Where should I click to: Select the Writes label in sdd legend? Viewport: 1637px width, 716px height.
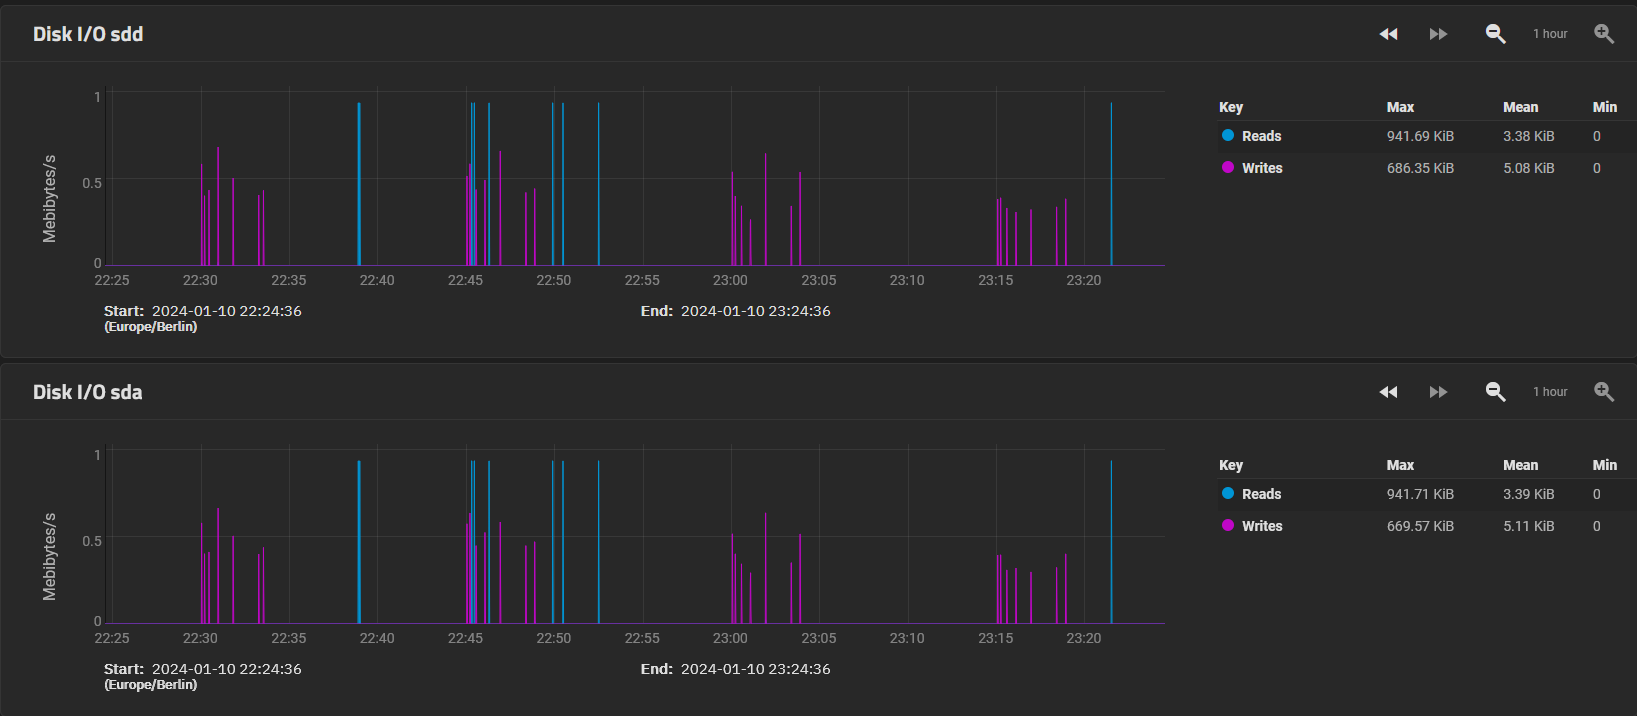(x=1262, y=168)
